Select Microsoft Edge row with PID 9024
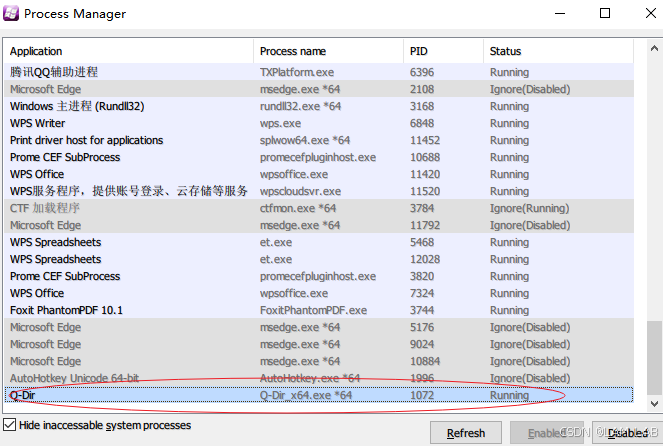The image size is (663, 446). [319, 344]
